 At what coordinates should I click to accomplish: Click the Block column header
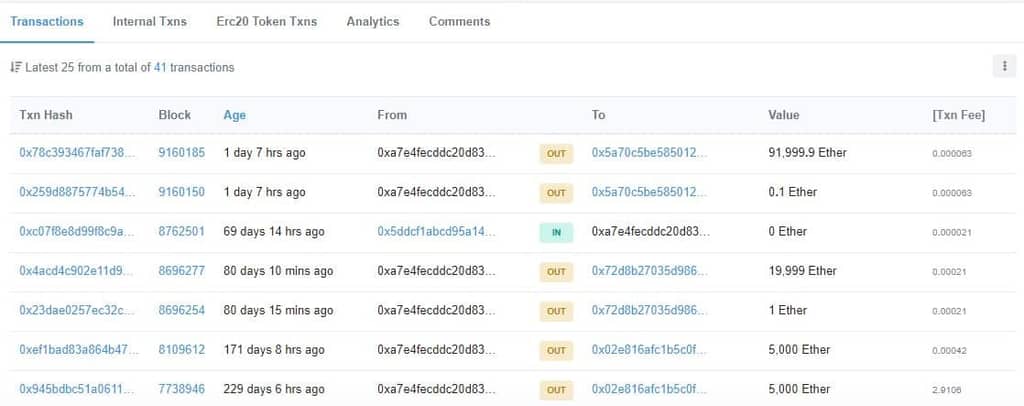(174, 115)
